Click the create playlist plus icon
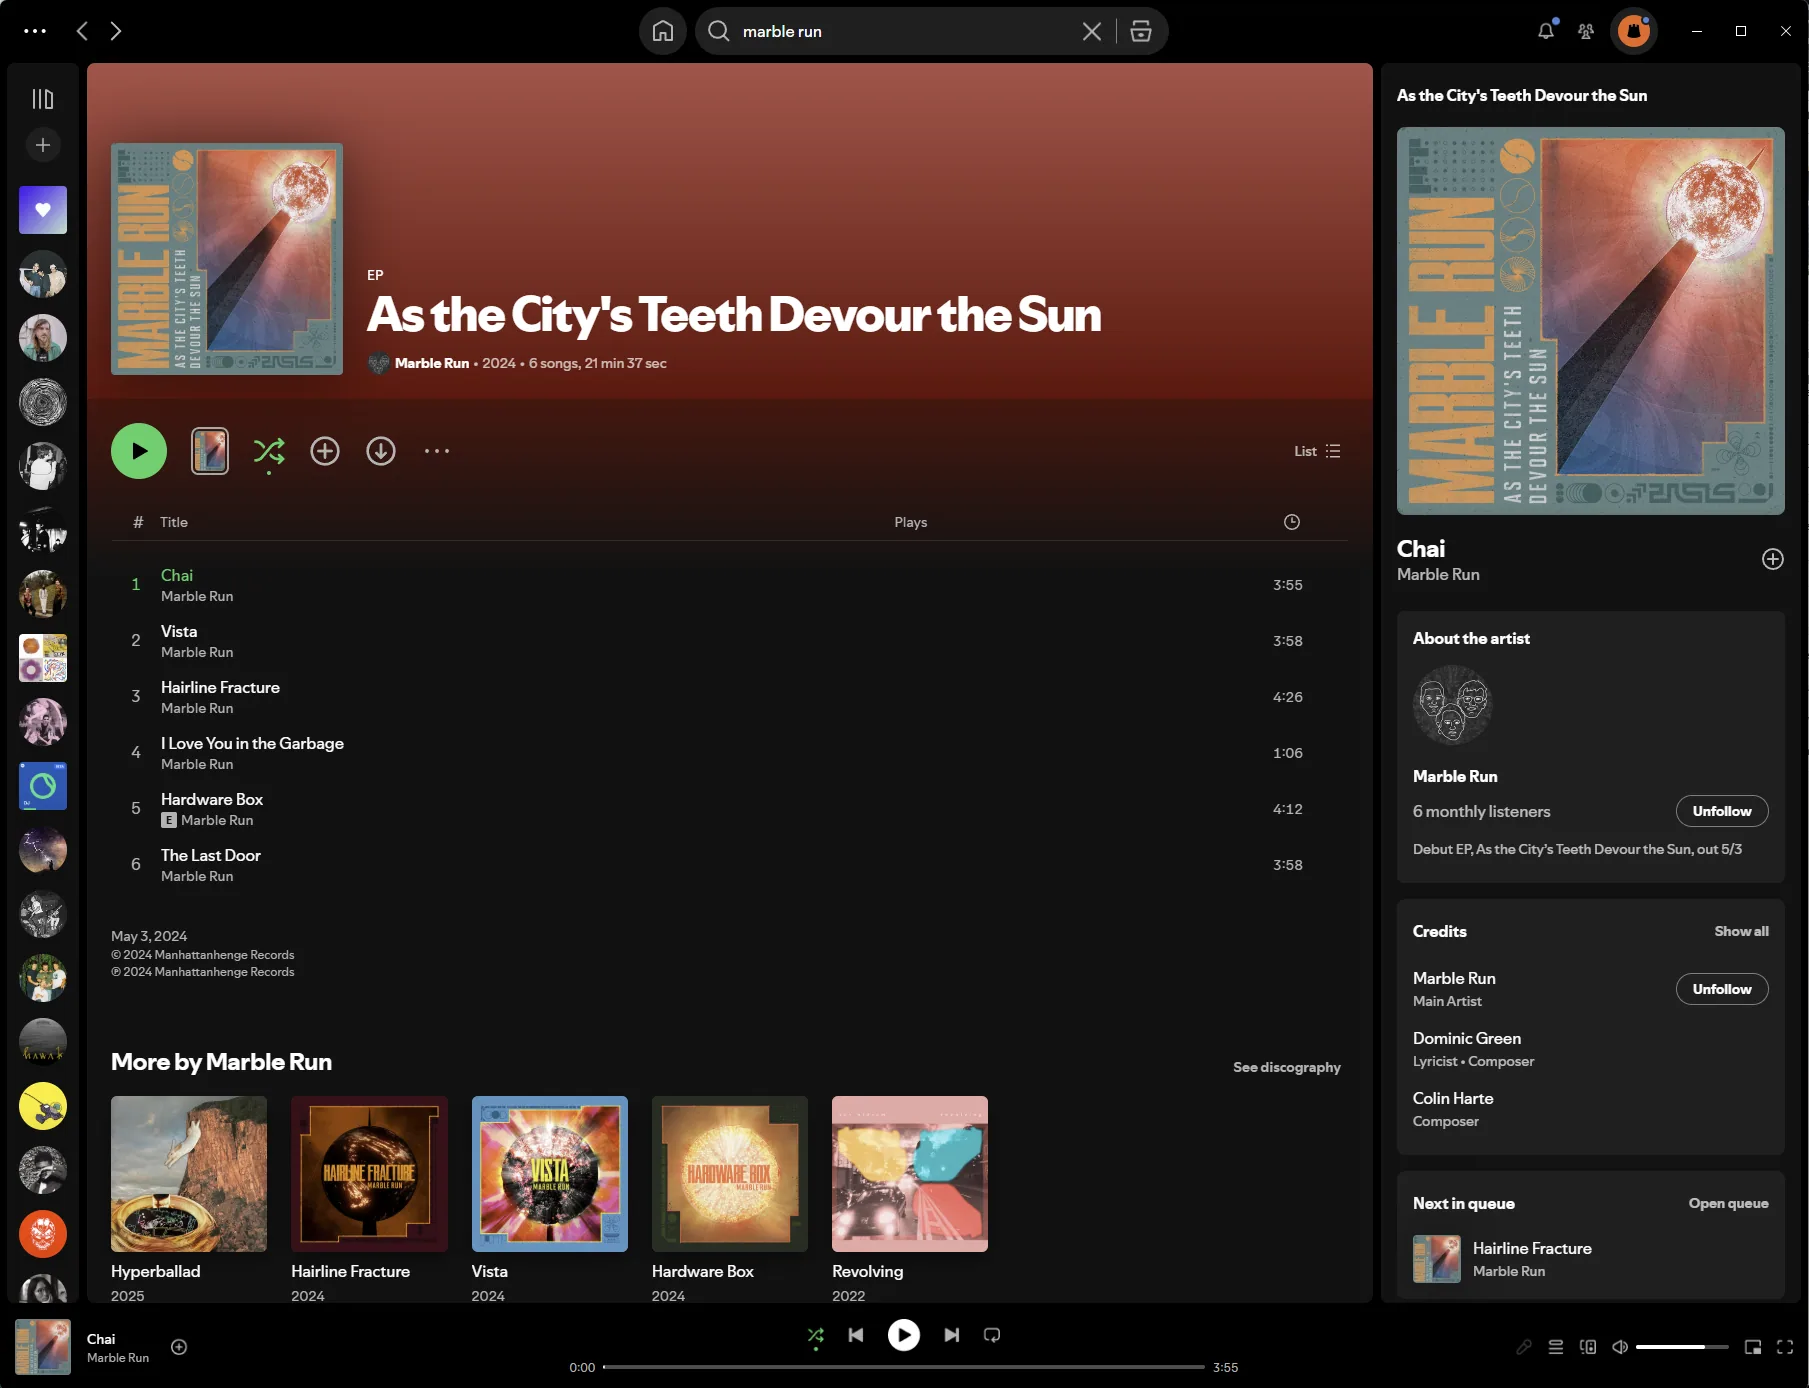 [x=42, y=145]
